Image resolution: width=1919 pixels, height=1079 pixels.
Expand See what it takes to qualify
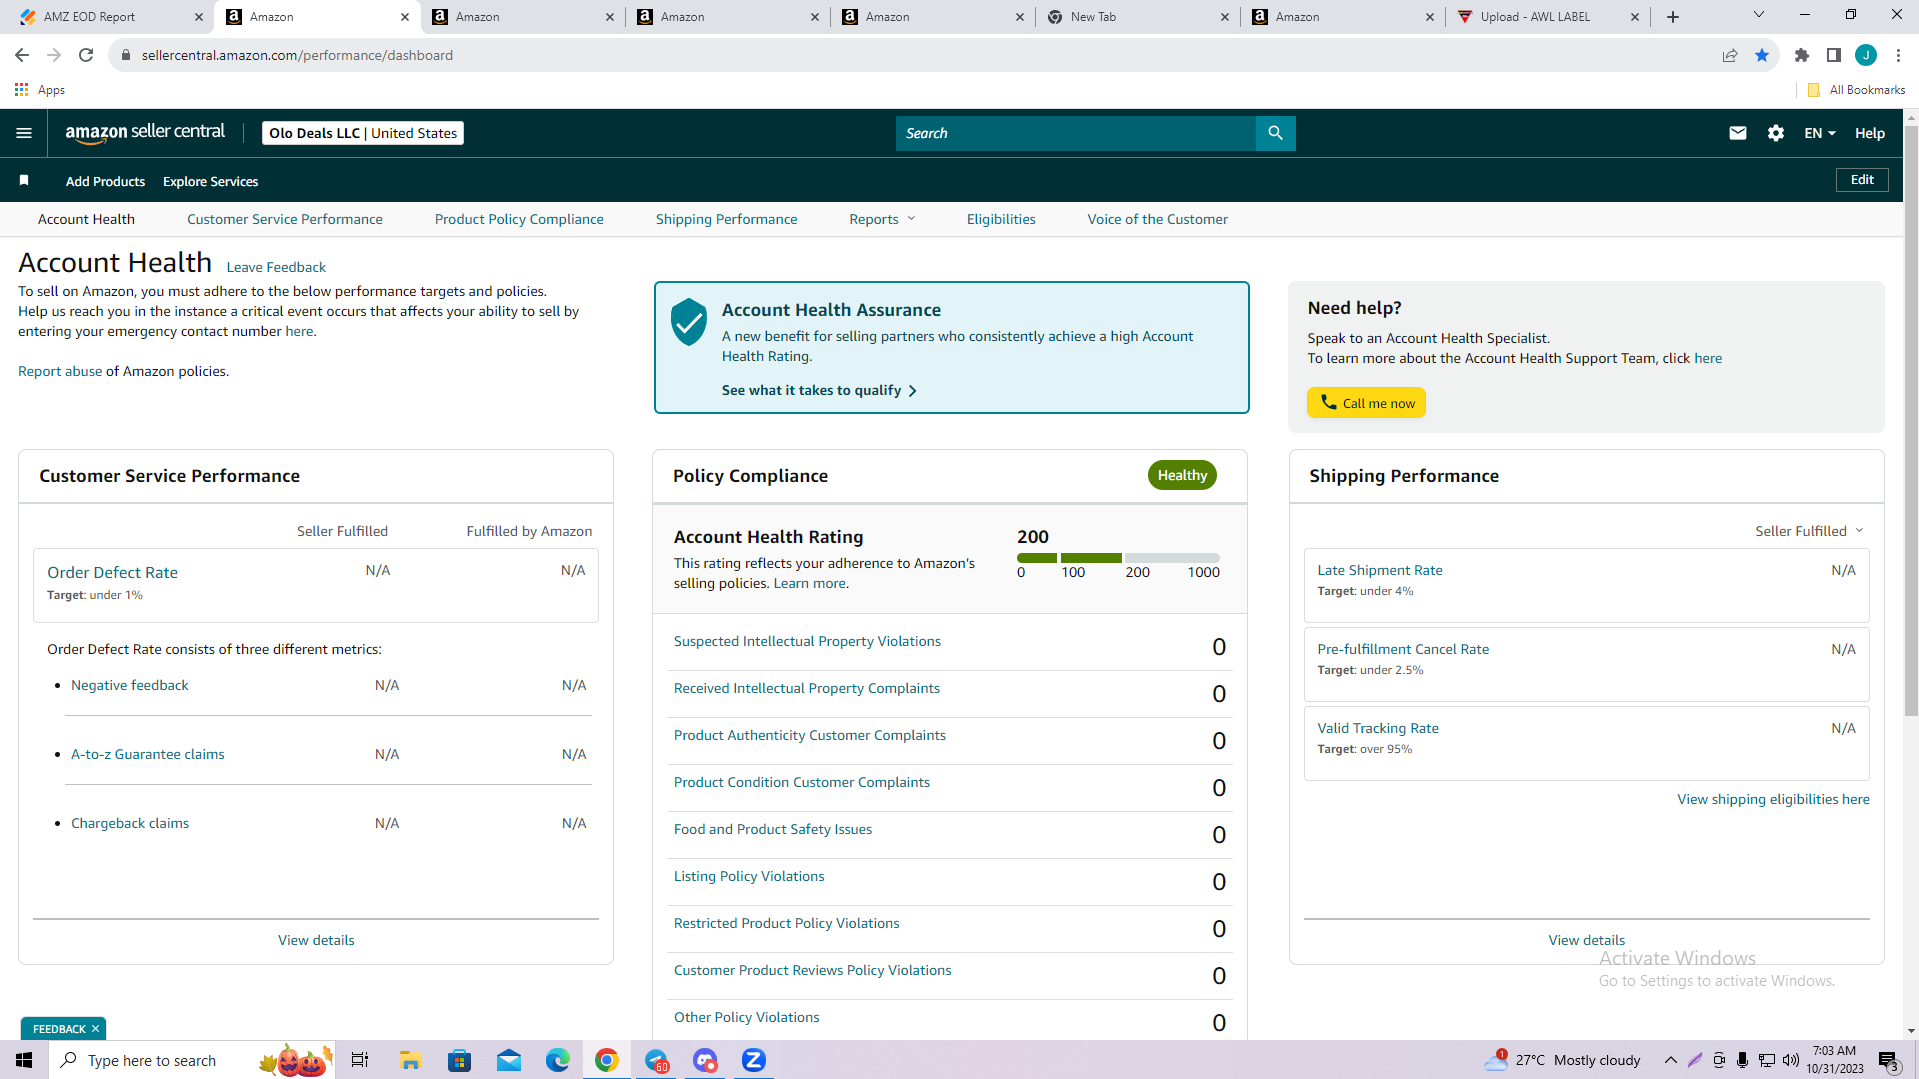819,390
